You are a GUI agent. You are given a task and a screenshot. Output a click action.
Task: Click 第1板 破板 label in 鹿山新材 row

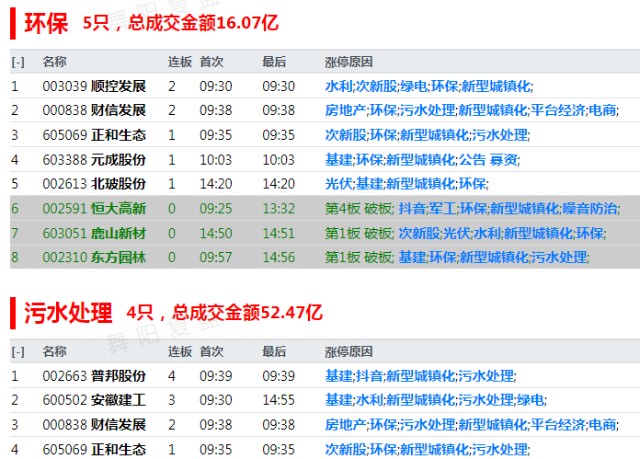[x=359, y=233]
